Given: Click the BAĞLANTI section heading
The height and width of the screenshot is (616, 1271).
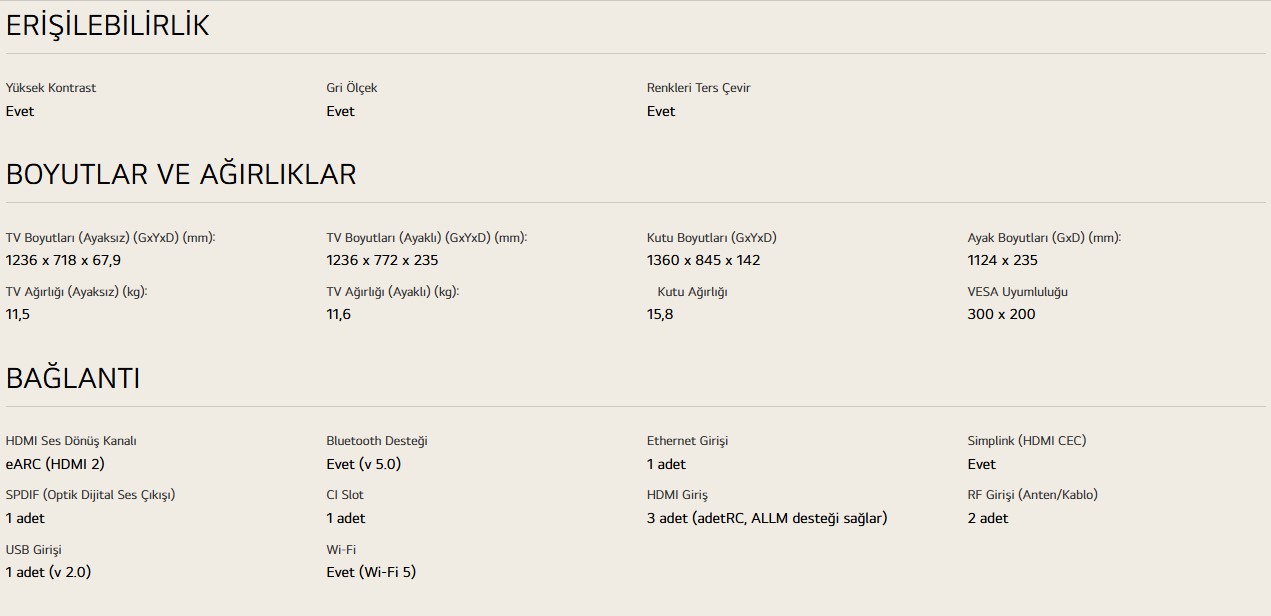Looking at the screenshot, I should (x=73, y=378).
